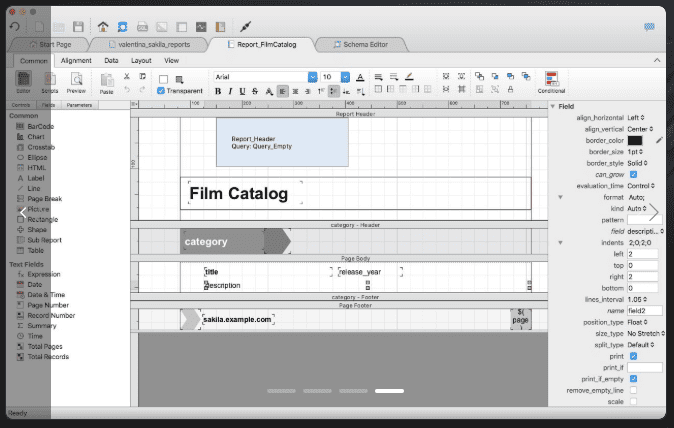Click the revert circular arrow icon

click(15, 27)
